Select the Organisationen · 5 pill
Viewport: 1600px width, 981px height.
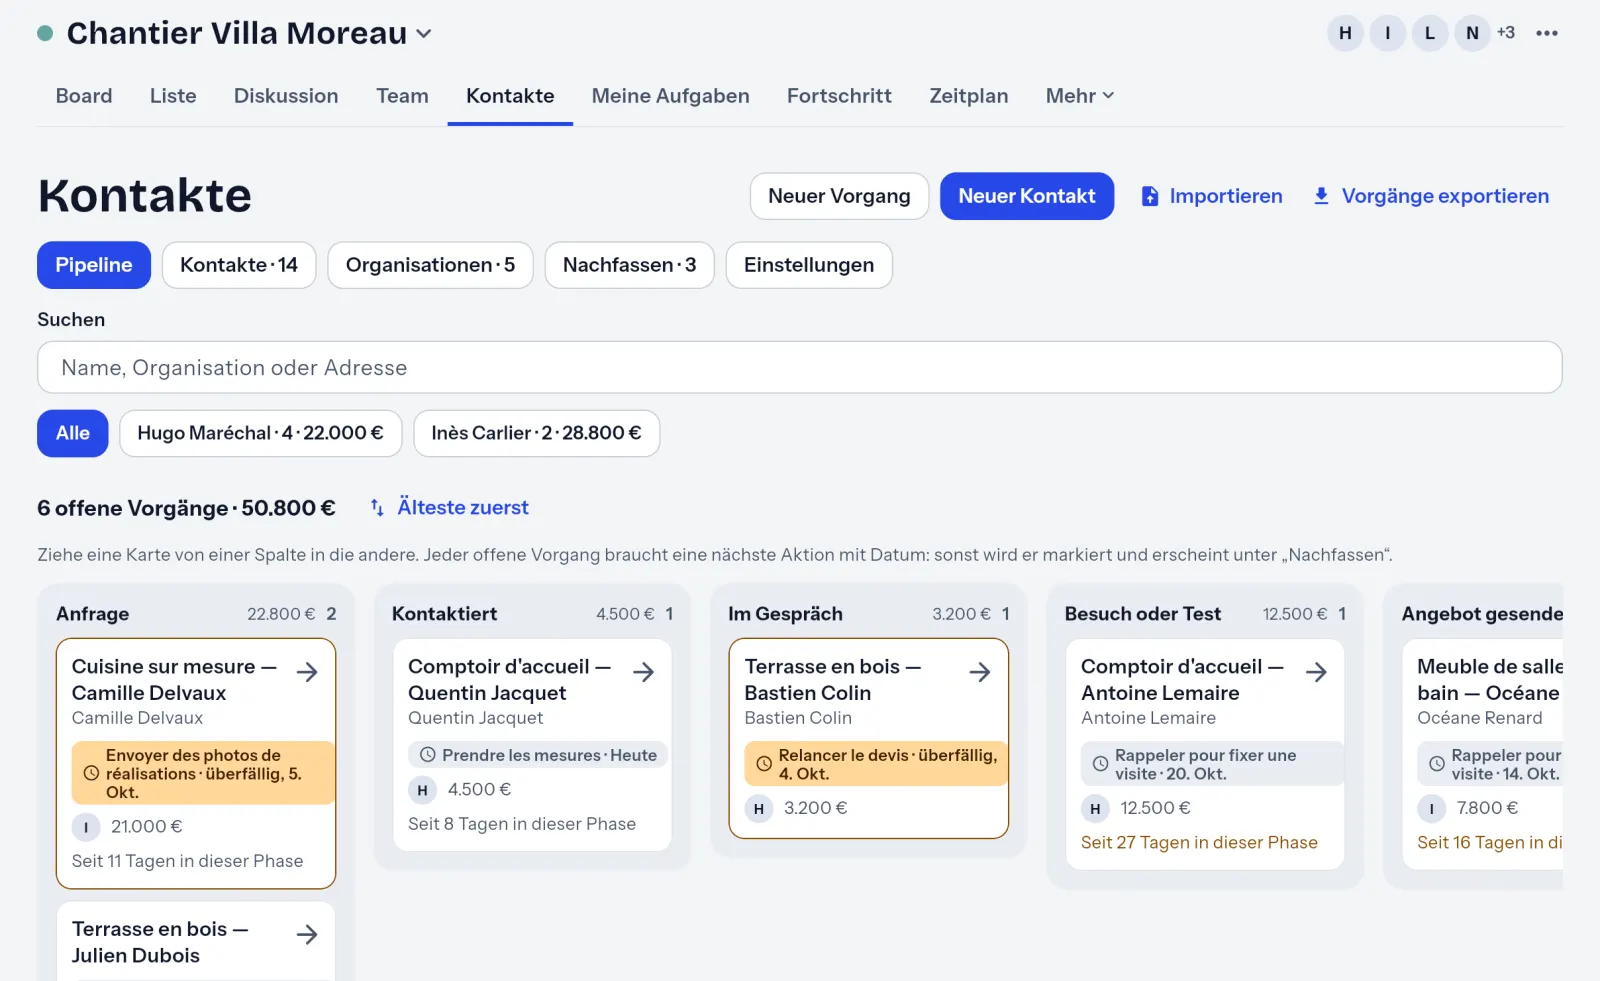430,265
